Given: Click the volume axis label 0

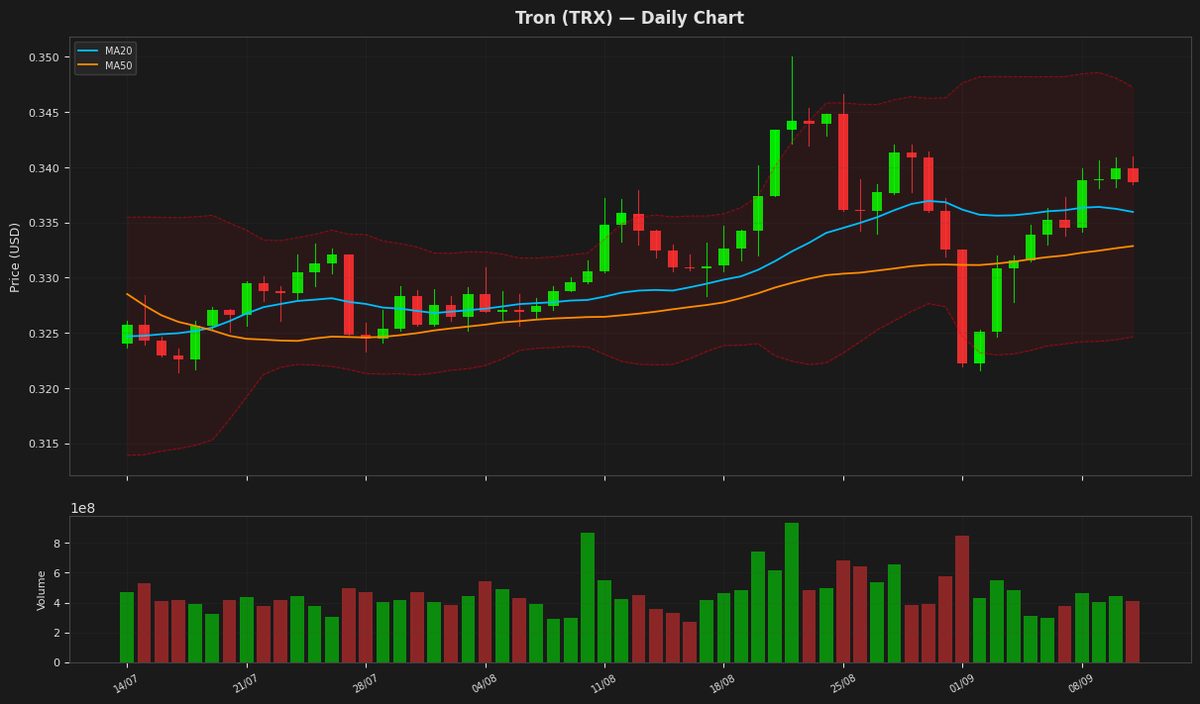Looking at the screenshot, I should point(57,663).
